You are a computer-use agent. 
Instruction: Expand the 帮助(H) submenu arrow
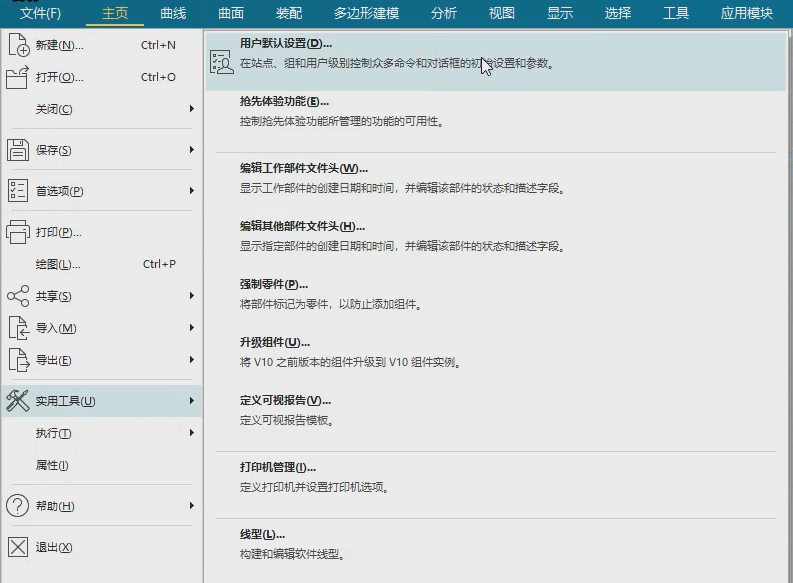click(x=192, y=506)
